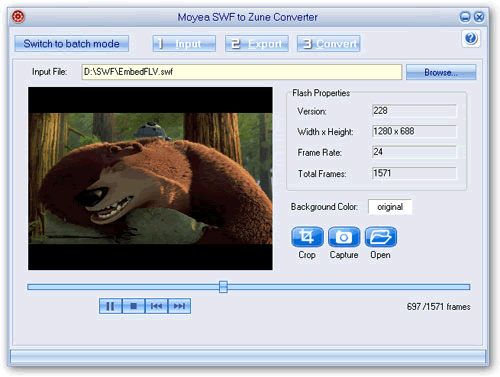
Task: Click the video preview area
Action: 150,179
